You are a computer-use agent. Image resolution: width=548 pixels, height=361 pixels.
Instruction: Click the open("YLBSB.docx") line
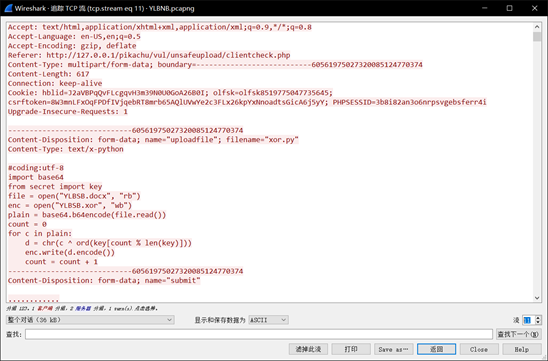(x=74, y=196)
